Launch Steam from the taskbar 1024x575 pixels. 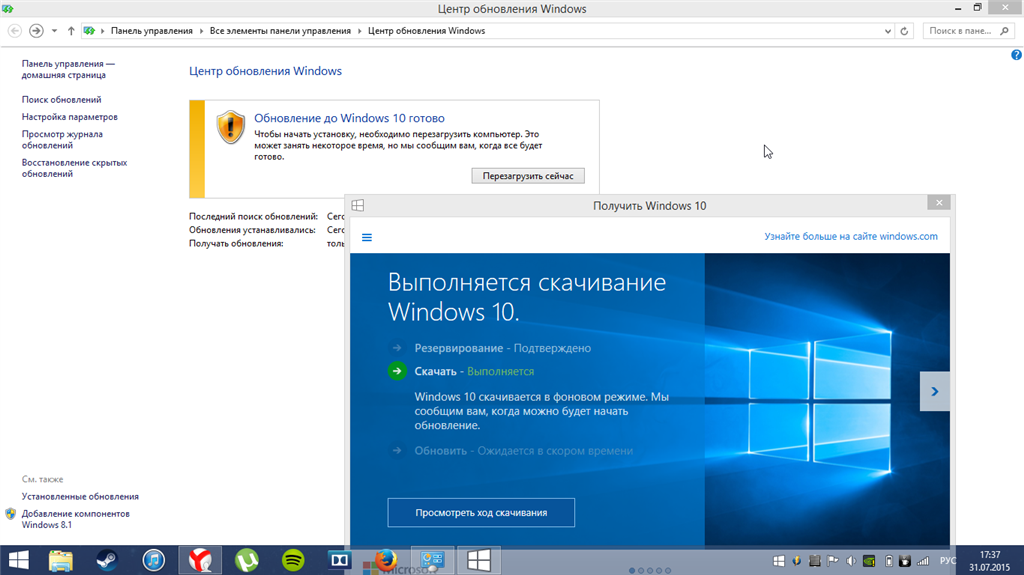106,560
